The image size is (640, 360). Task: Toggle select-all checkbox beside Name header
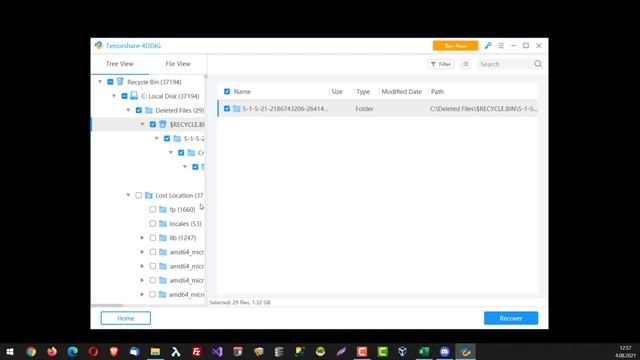click(227, 91)
